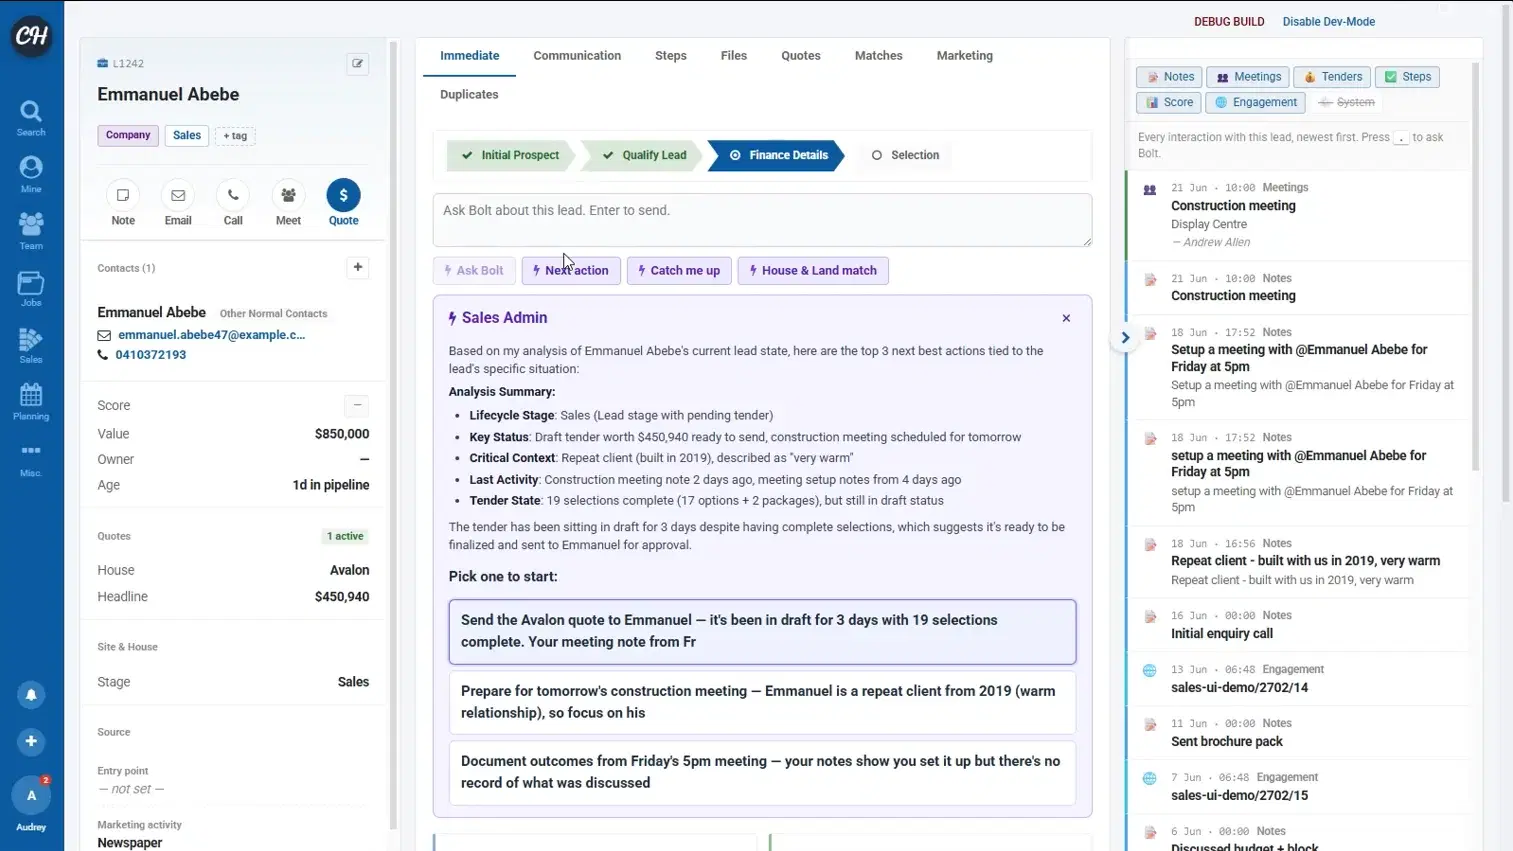The height and width of the screenshot is (851, 1513).
Task: Switch to the Communication tab
Action: coord(577,56)
